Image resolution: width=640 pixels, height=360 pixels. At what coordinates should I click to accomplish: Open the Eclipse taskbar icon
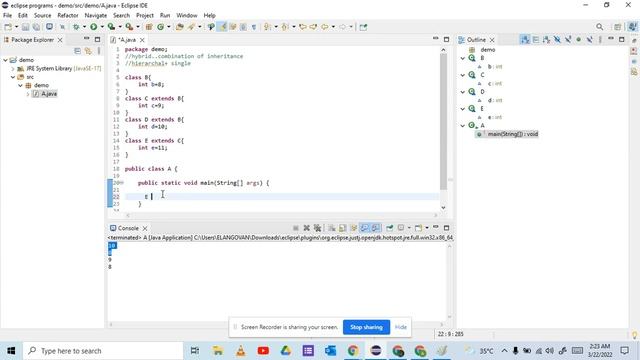click(x=376, y=351)
